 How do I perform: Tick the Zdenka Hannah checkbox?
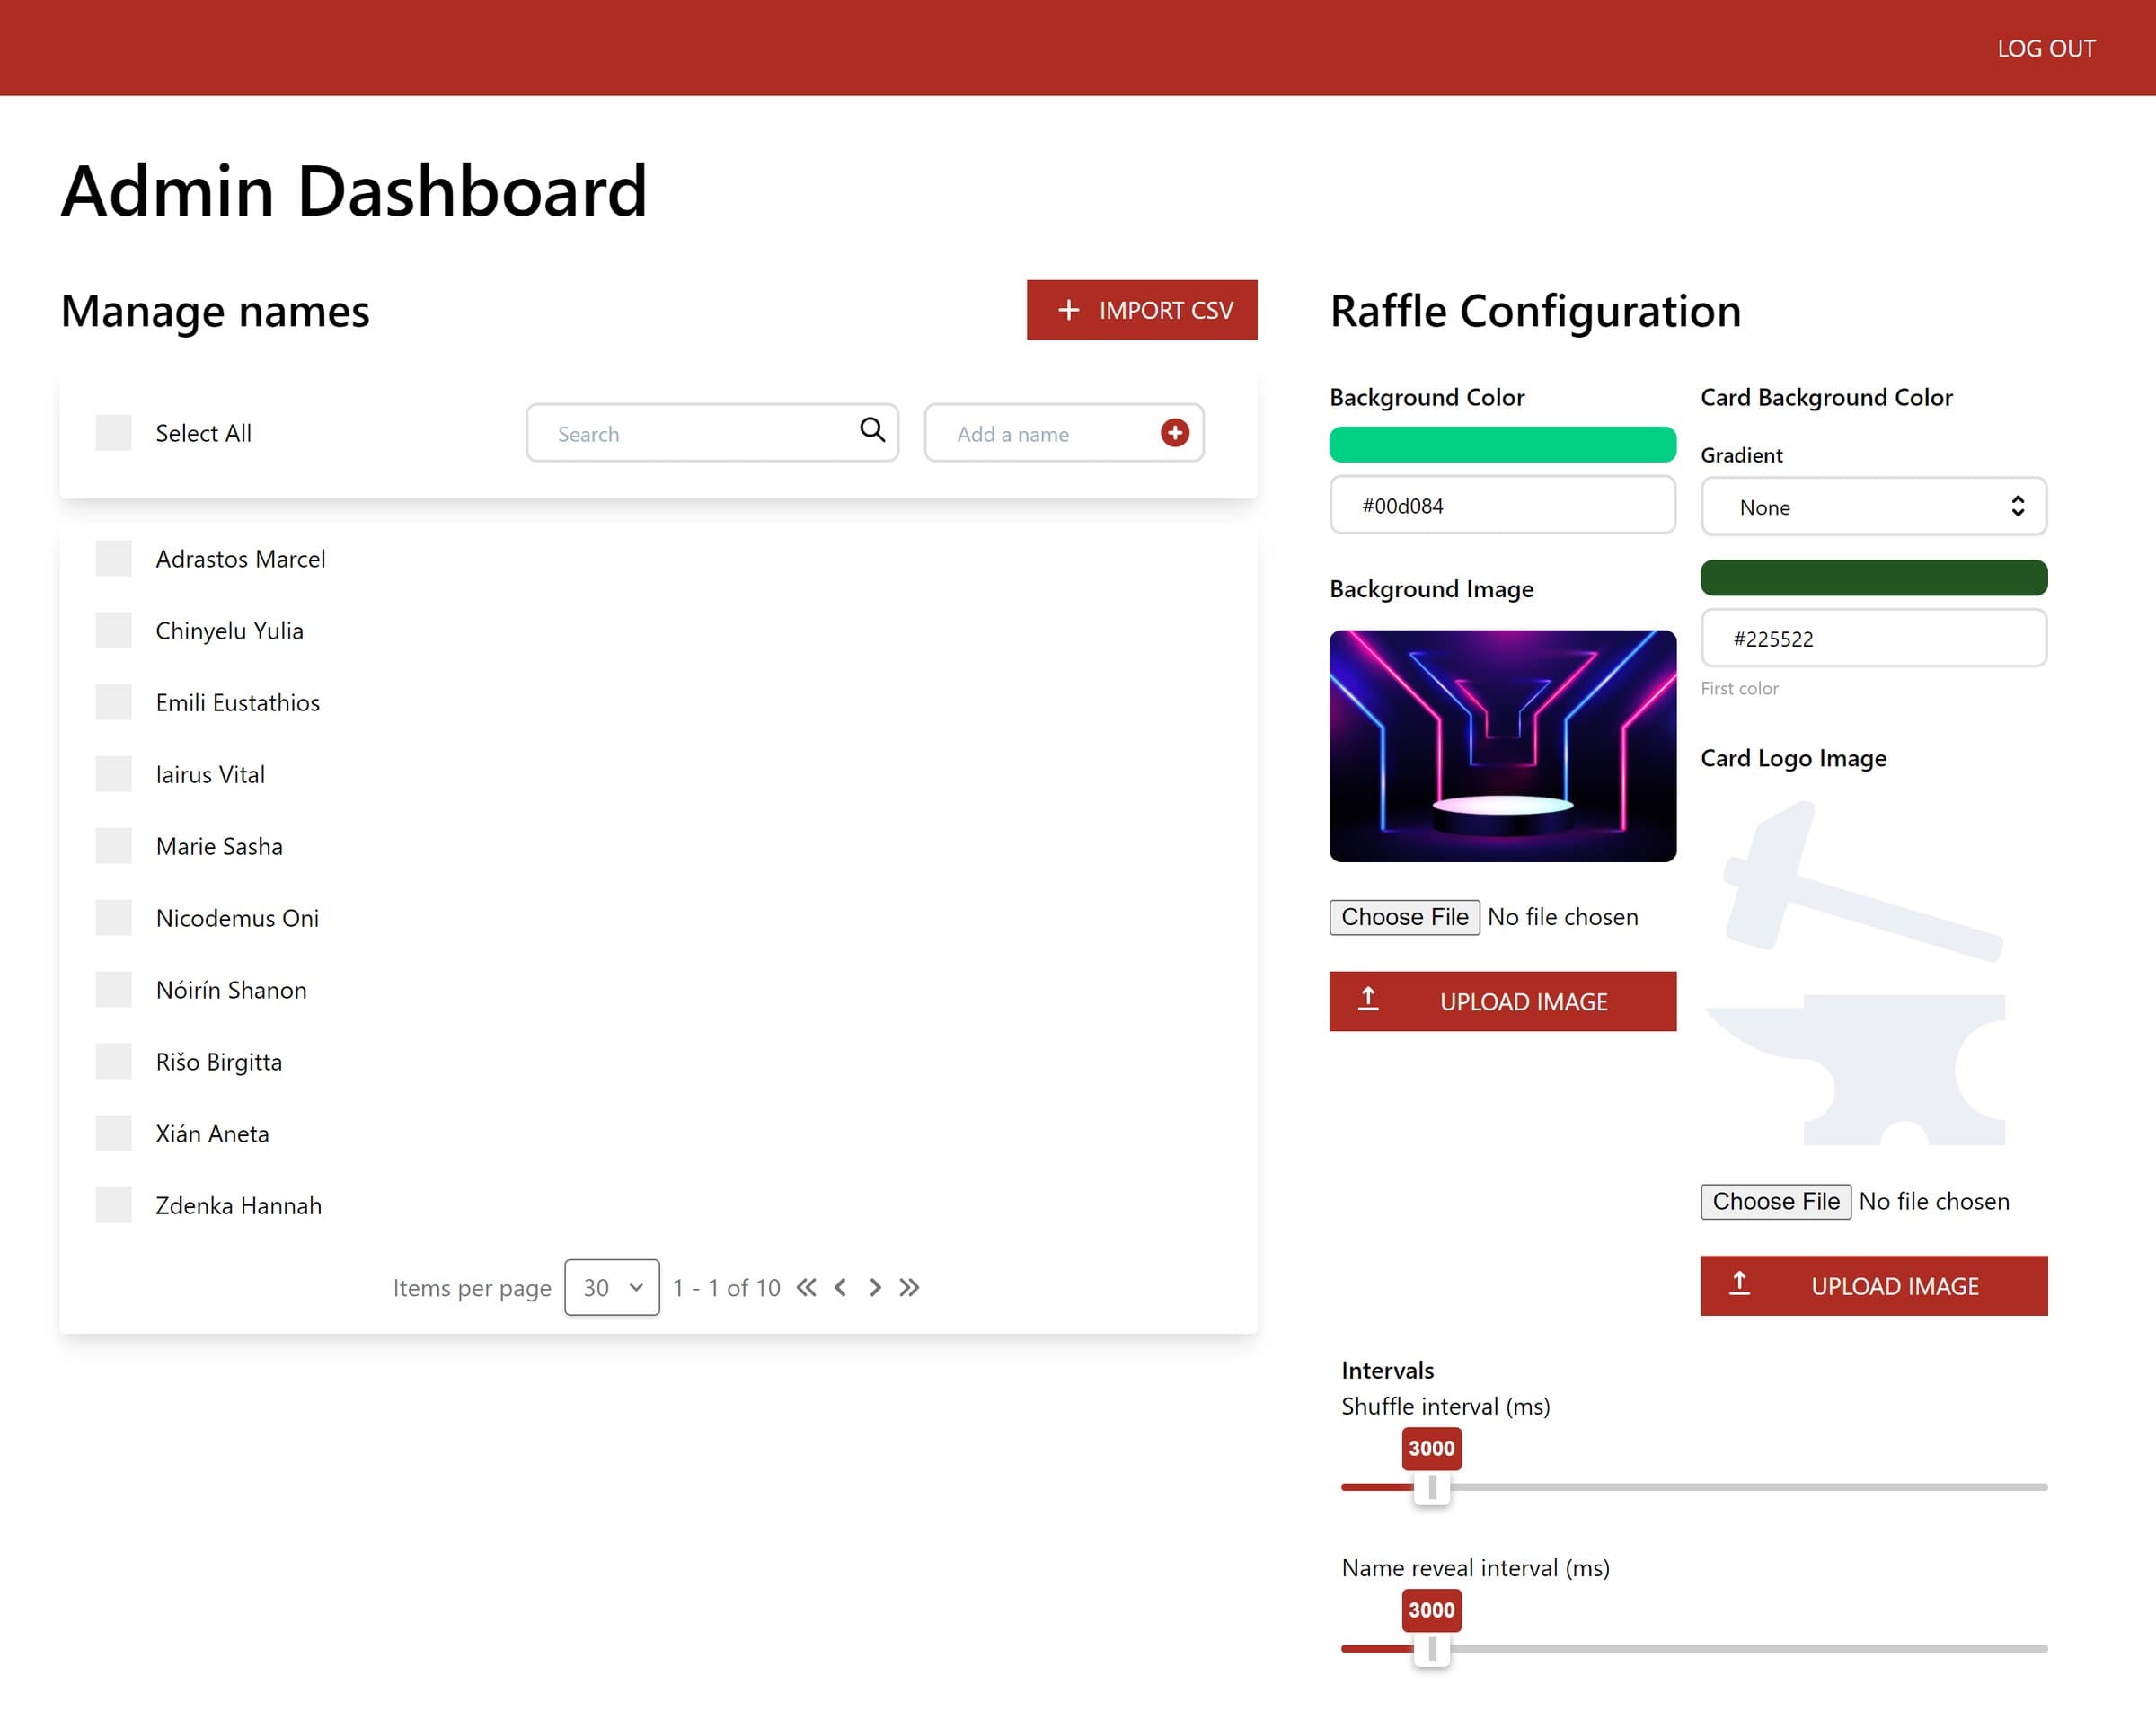(x=113, y=1205)
